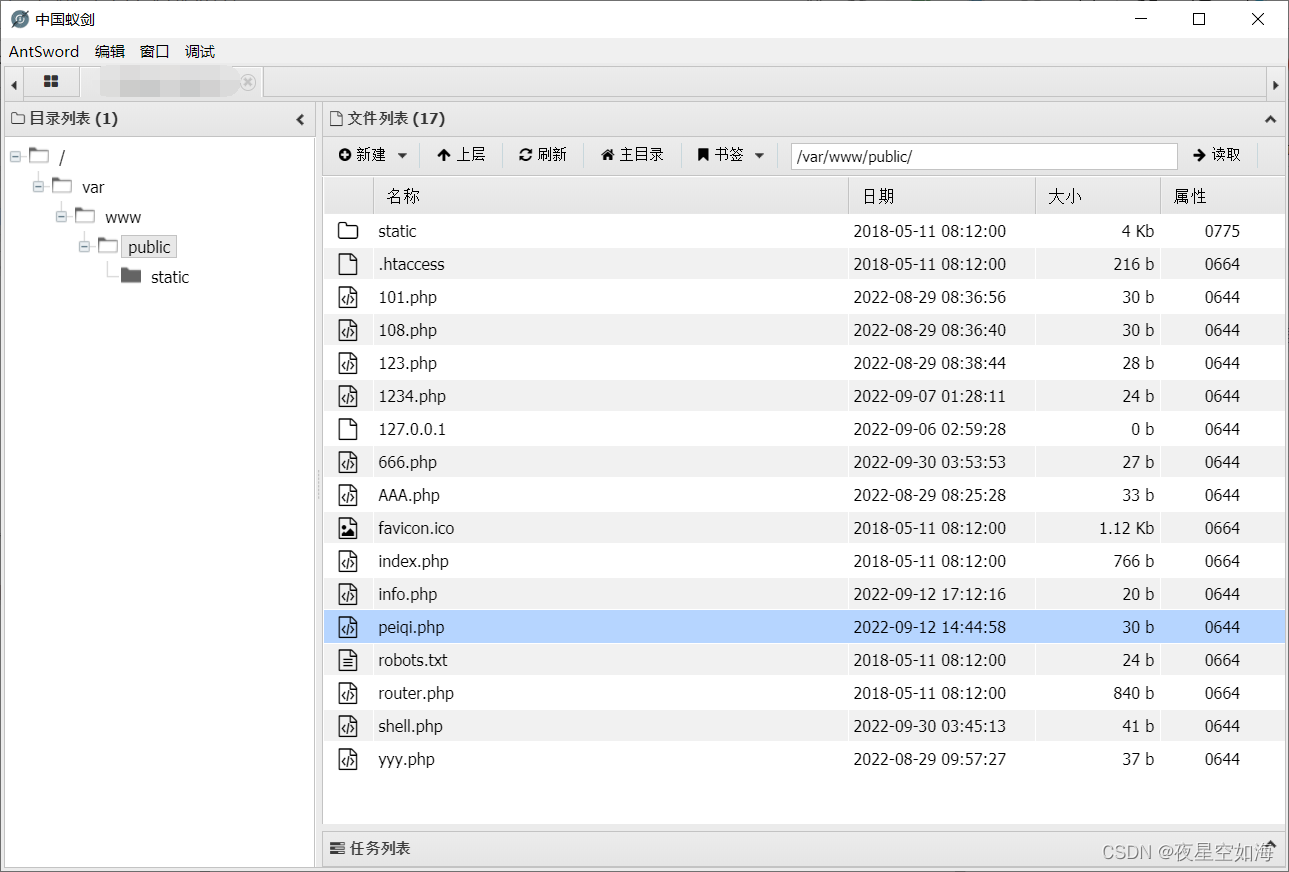
Task: Click date 2022-09-07 01:28:11
Action: (930, 396)
